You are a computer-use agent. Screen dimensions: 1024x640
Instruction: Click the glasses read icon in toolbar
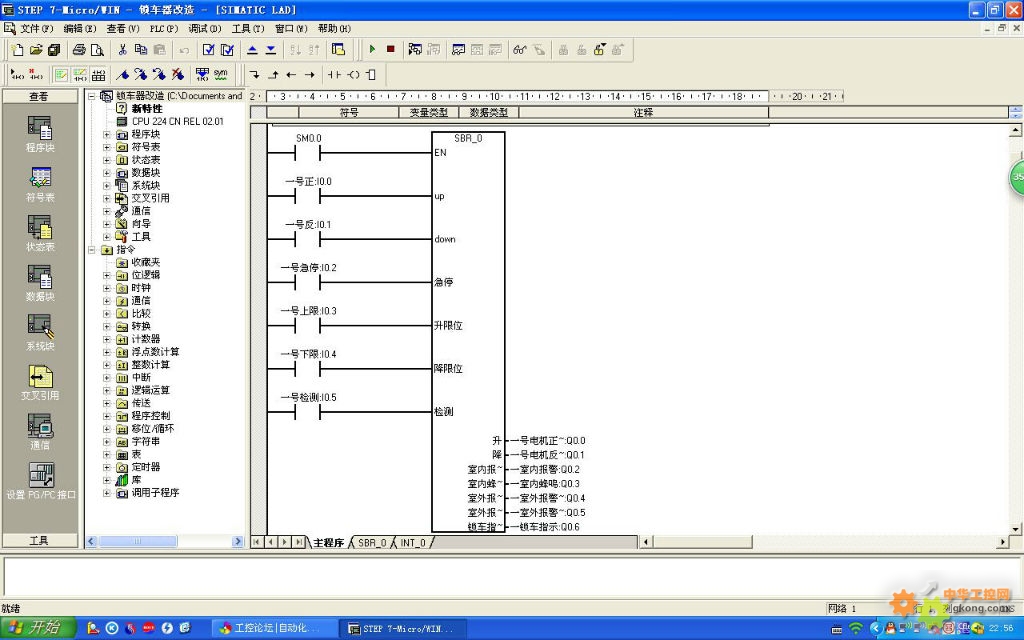pos(520,50)
